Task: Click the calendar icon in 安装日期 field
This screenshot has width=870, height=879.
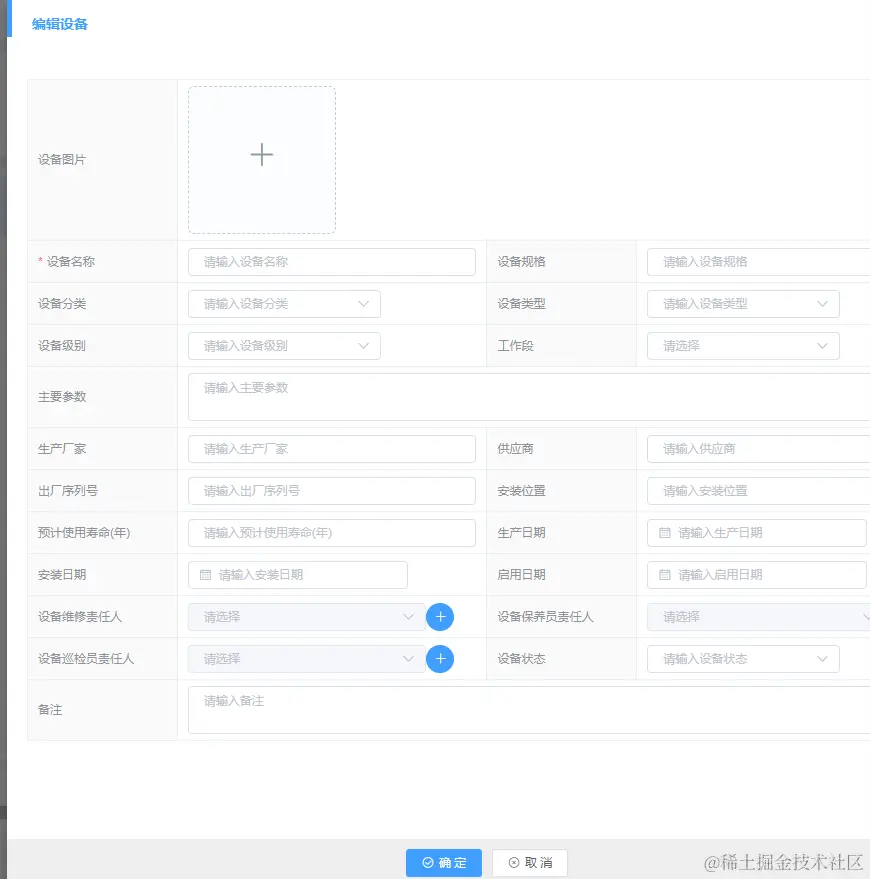Action: tap(205, 575)
